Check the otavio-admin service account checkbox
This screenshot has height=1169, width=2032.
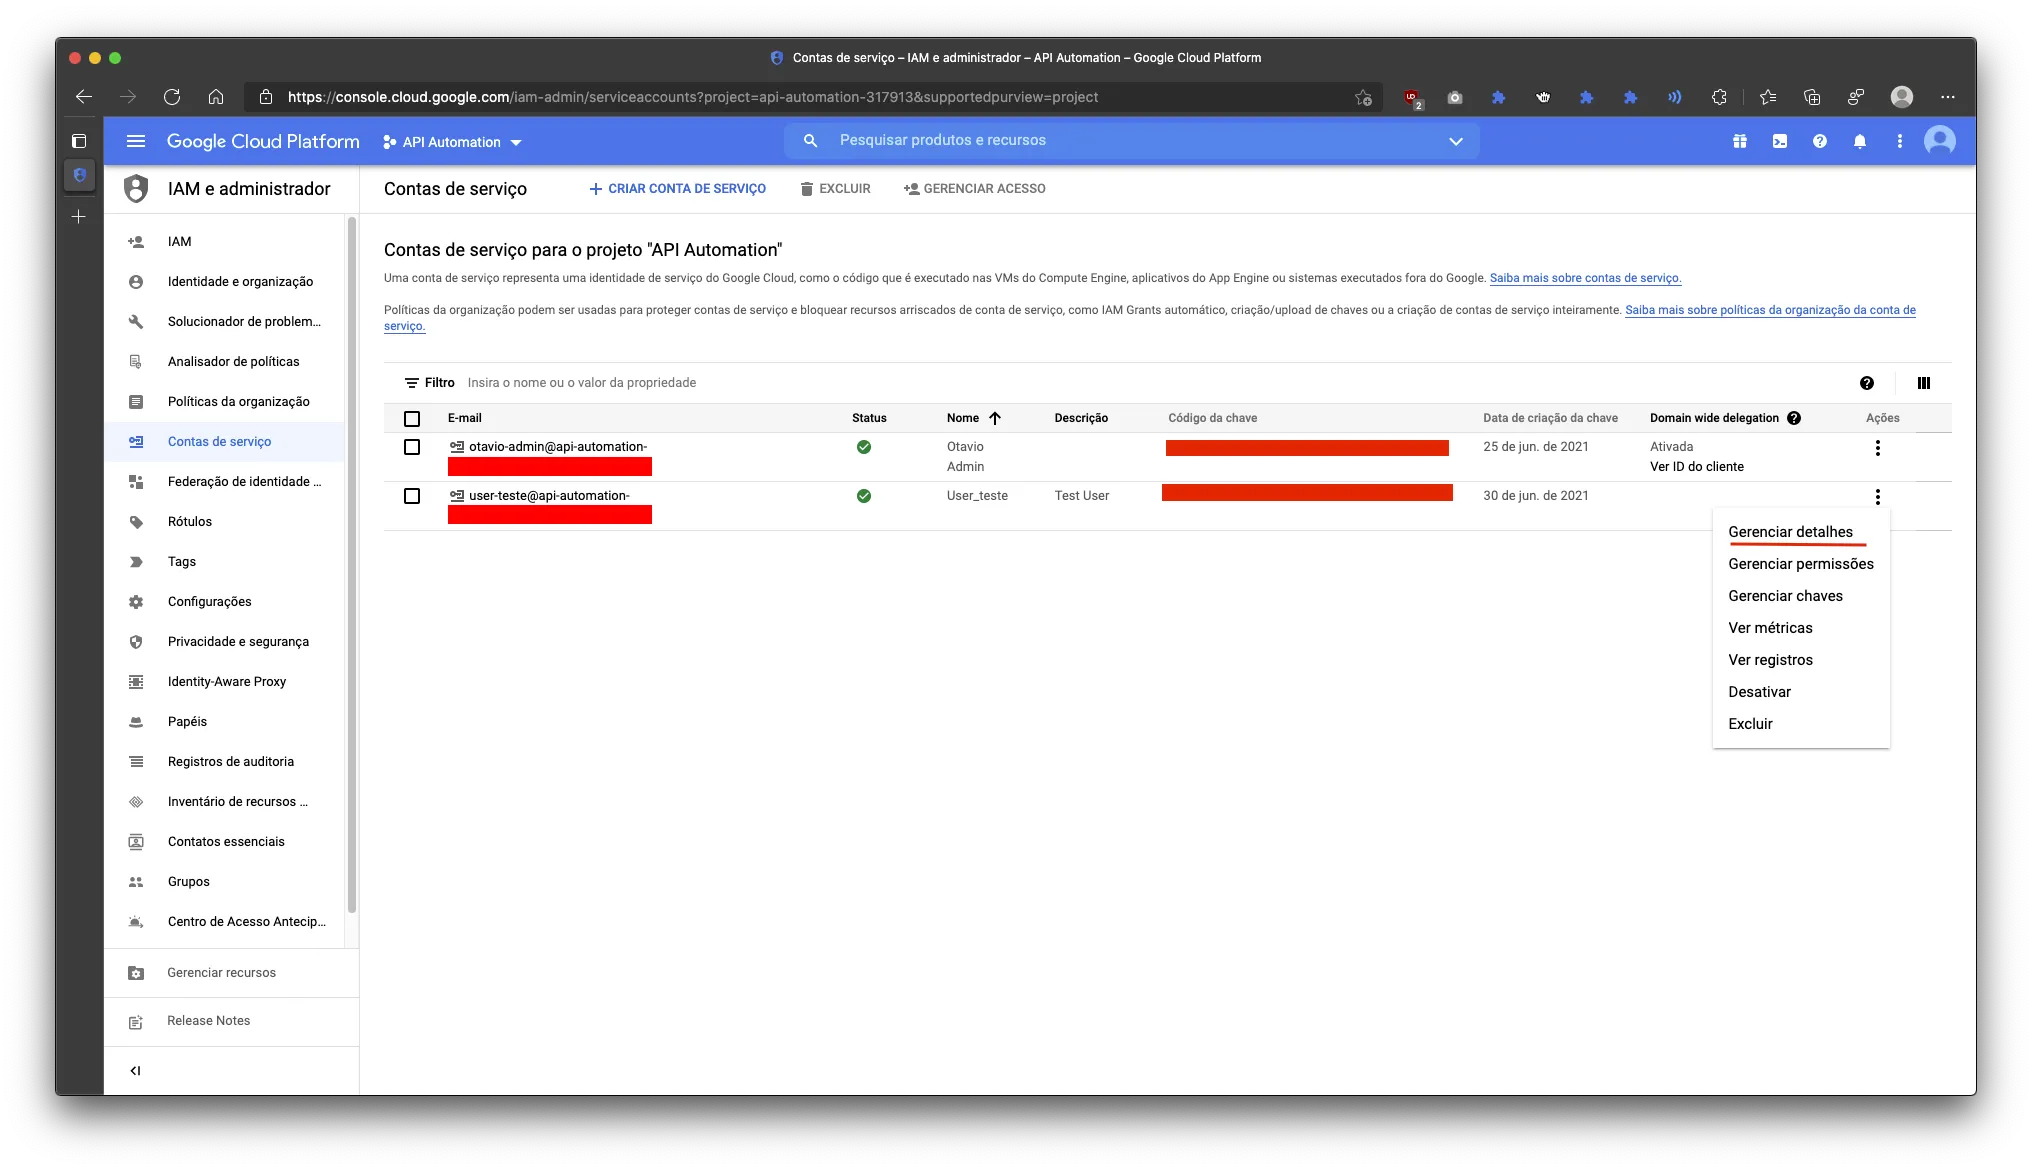pos(412,447)
